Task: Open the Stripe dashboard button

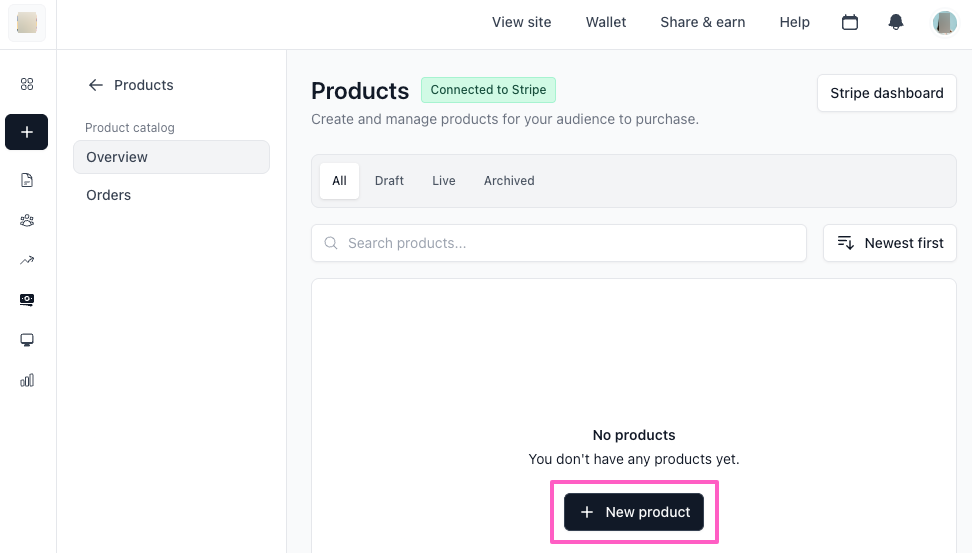Action: pos(886,93)
